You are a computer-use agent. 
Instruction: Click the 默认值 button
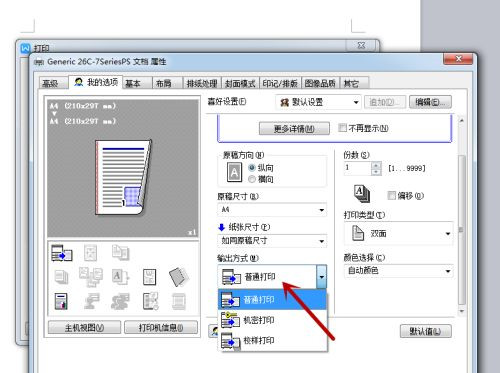(x=426, y=331)
